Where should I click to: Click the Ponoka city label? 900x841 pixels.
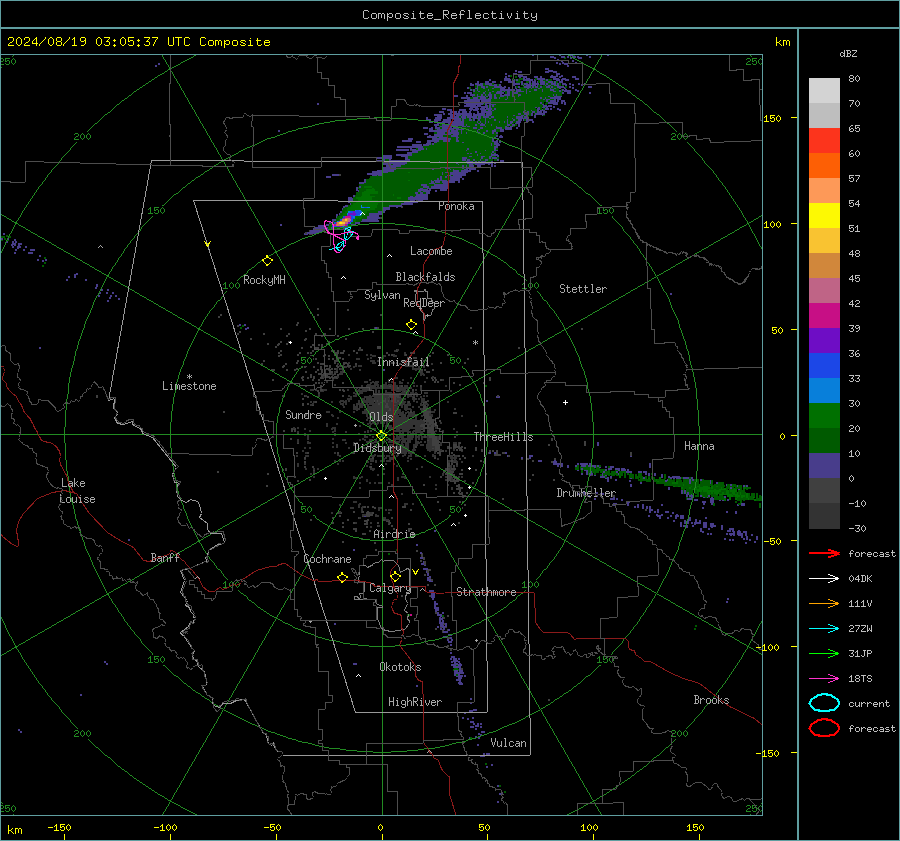[x=456, y=206]
